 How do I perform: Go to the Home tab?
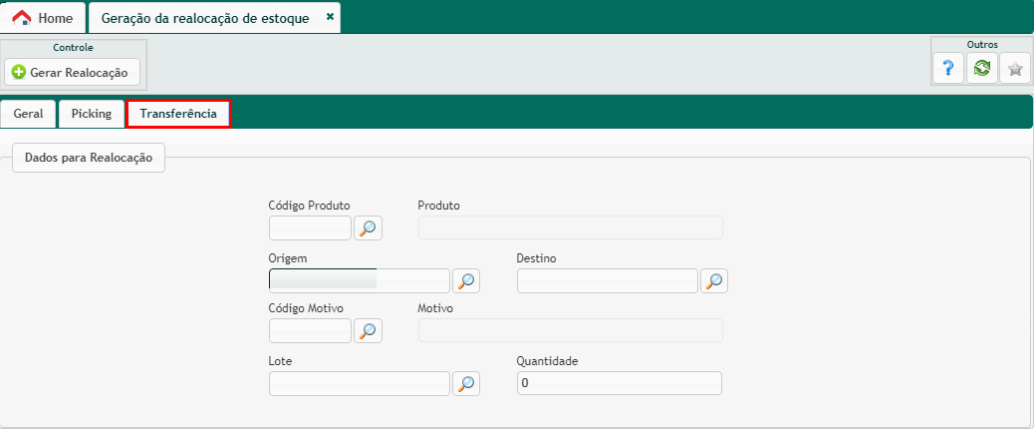click(43, 18)
